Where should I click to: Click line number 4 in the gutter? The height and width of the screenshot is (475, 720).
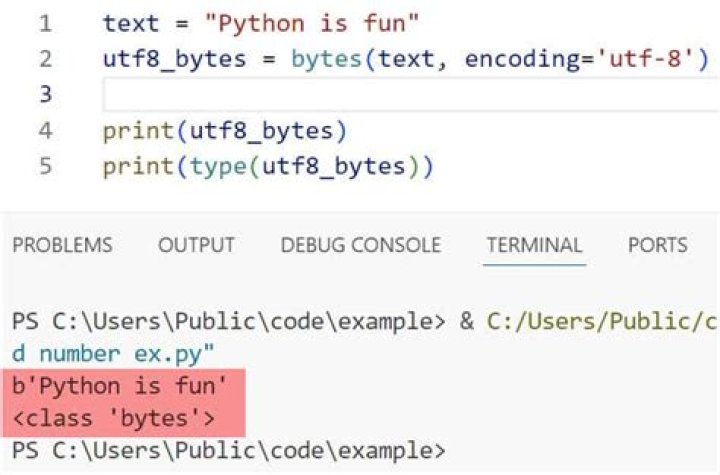(46, 130)
